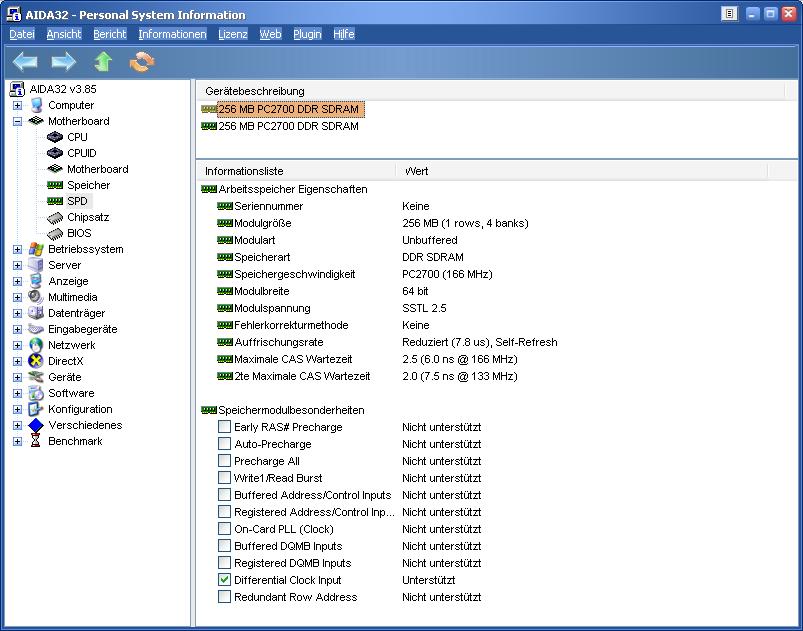
Task: Expand the Computer tree node
Action: [x=17, y=105]
